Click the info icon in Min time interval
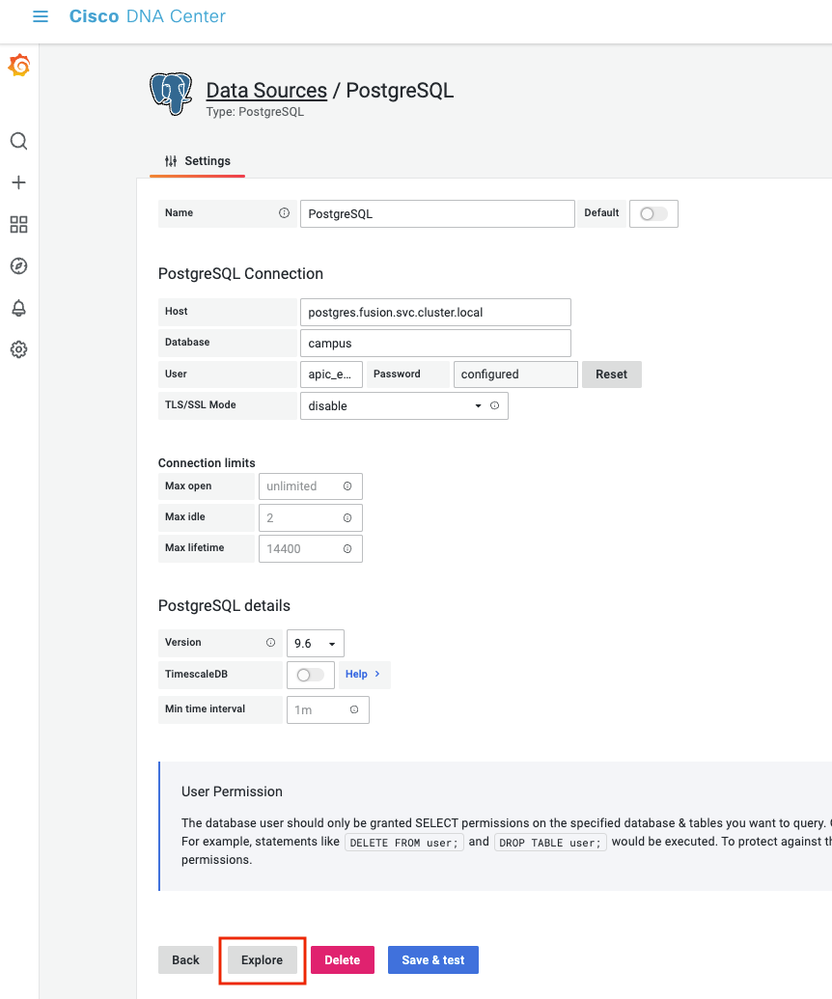The image size is (832, 999). (x=354, y=709)
